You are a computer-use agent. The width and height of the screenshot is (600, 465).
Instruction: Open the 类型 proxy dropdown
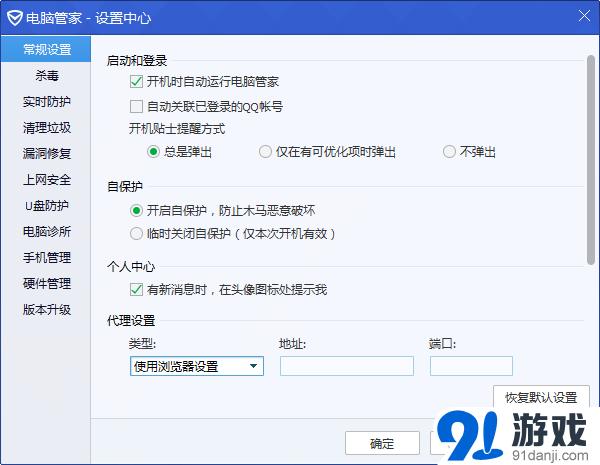[x=197, y=366]
